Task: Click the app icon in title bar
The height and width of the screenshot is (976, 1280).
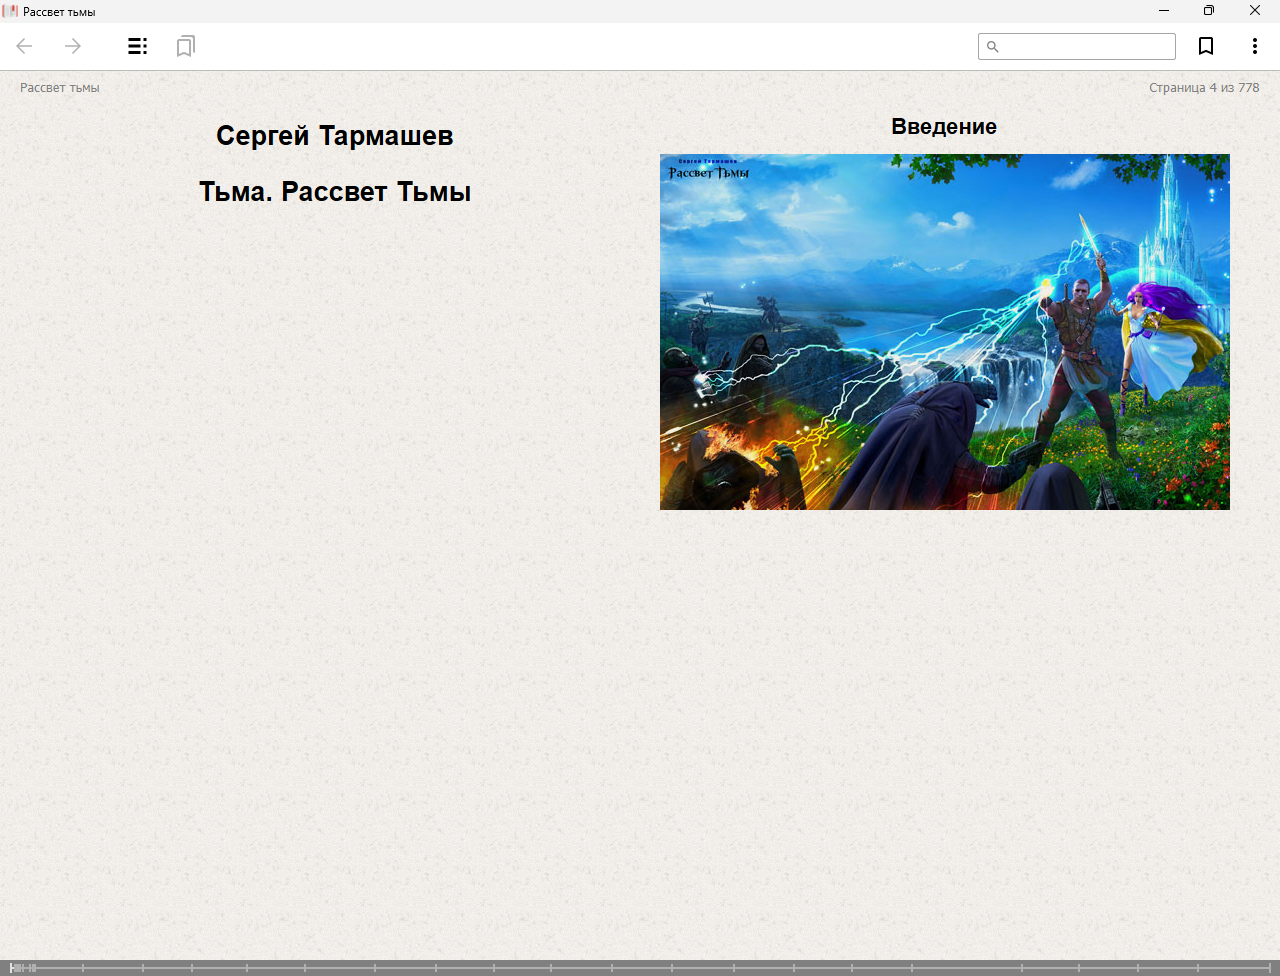Action: pos(11,11)
